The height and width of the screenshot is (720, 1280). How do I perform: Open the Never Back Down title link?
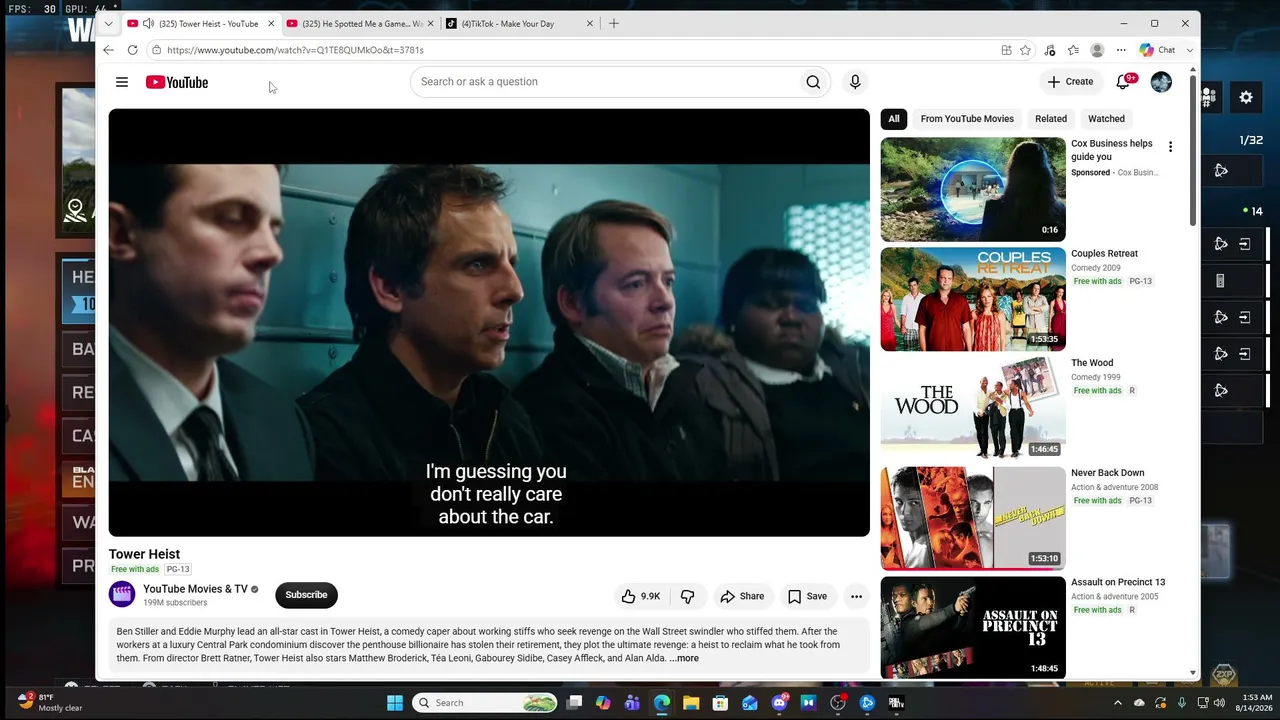pos(1107,473)
